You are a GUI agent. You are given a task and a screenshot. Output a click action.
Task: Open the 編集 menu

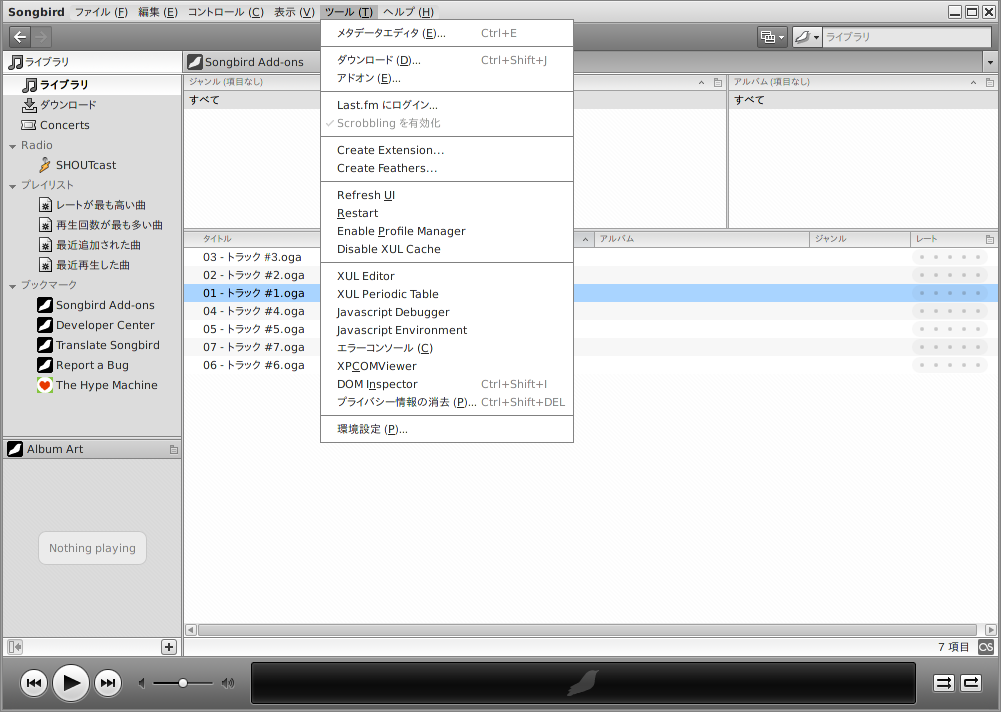click(158, 12)
